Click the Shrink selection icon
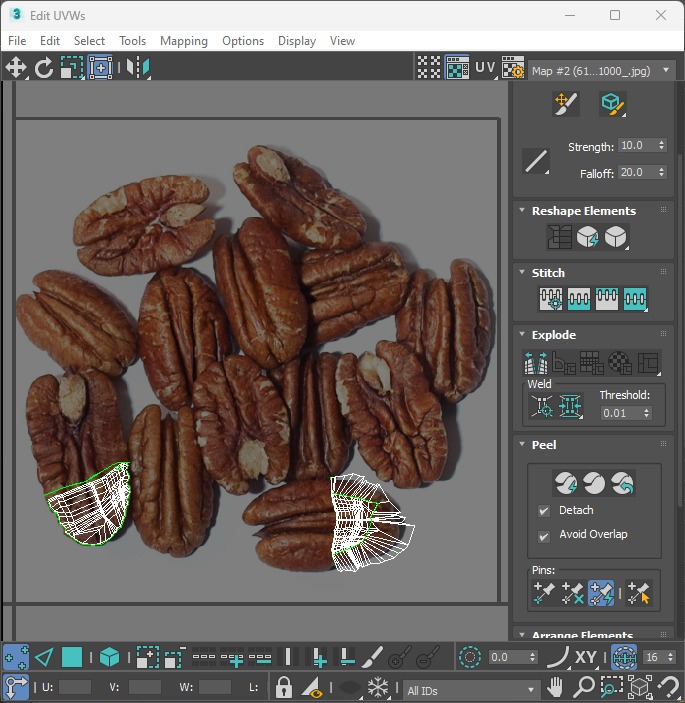 point(175,658)
